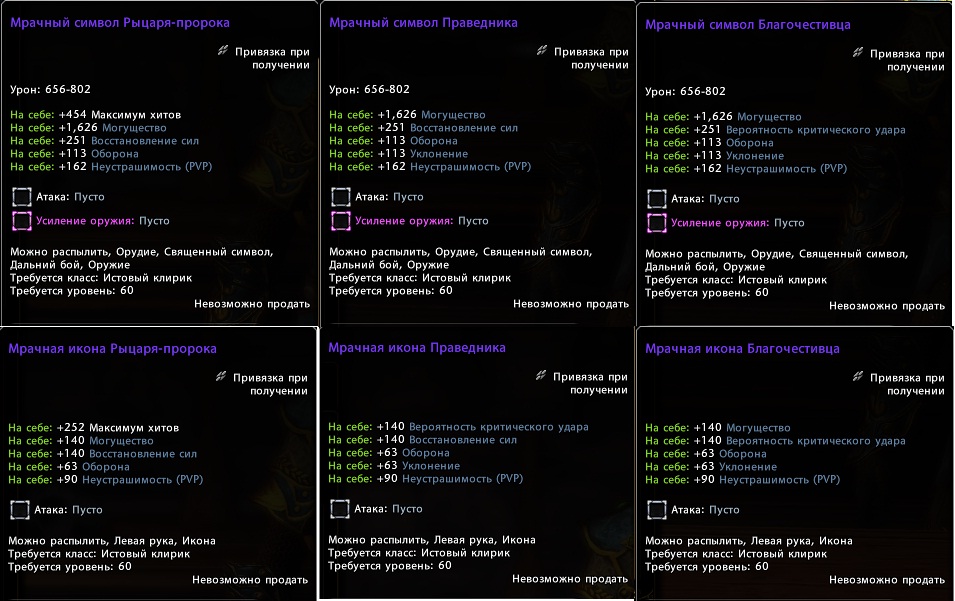Image resolution: width=955 pixels, height=601 pixels.
Task: Click empty Атака slot in Мрачная икона Рыцаря-пророка
Action: [19, 509]
